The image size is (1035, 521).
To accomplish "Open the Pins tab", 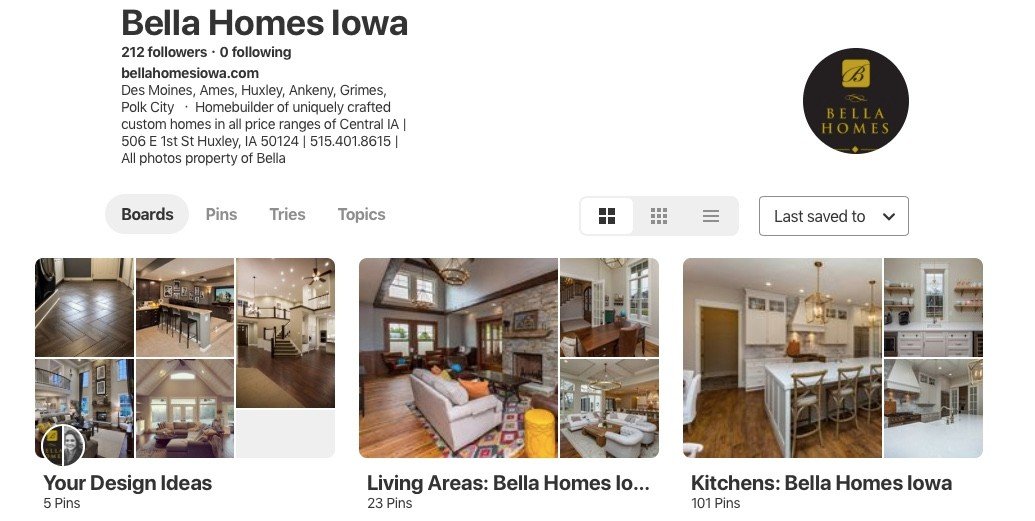I will (x=221, y=214).
